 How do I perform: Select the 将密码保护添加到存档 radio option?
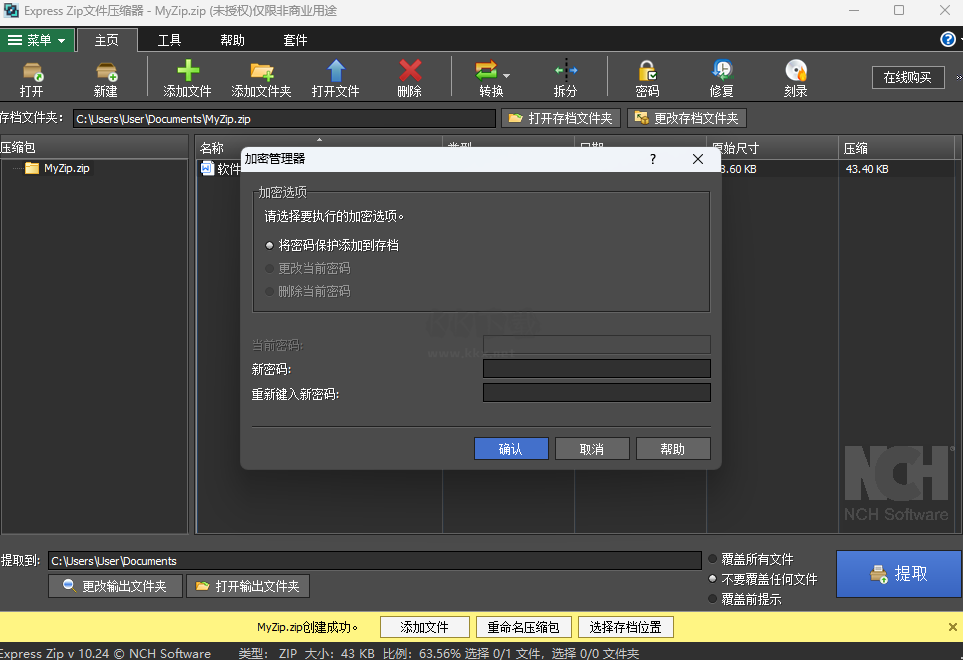coord(270,244)
